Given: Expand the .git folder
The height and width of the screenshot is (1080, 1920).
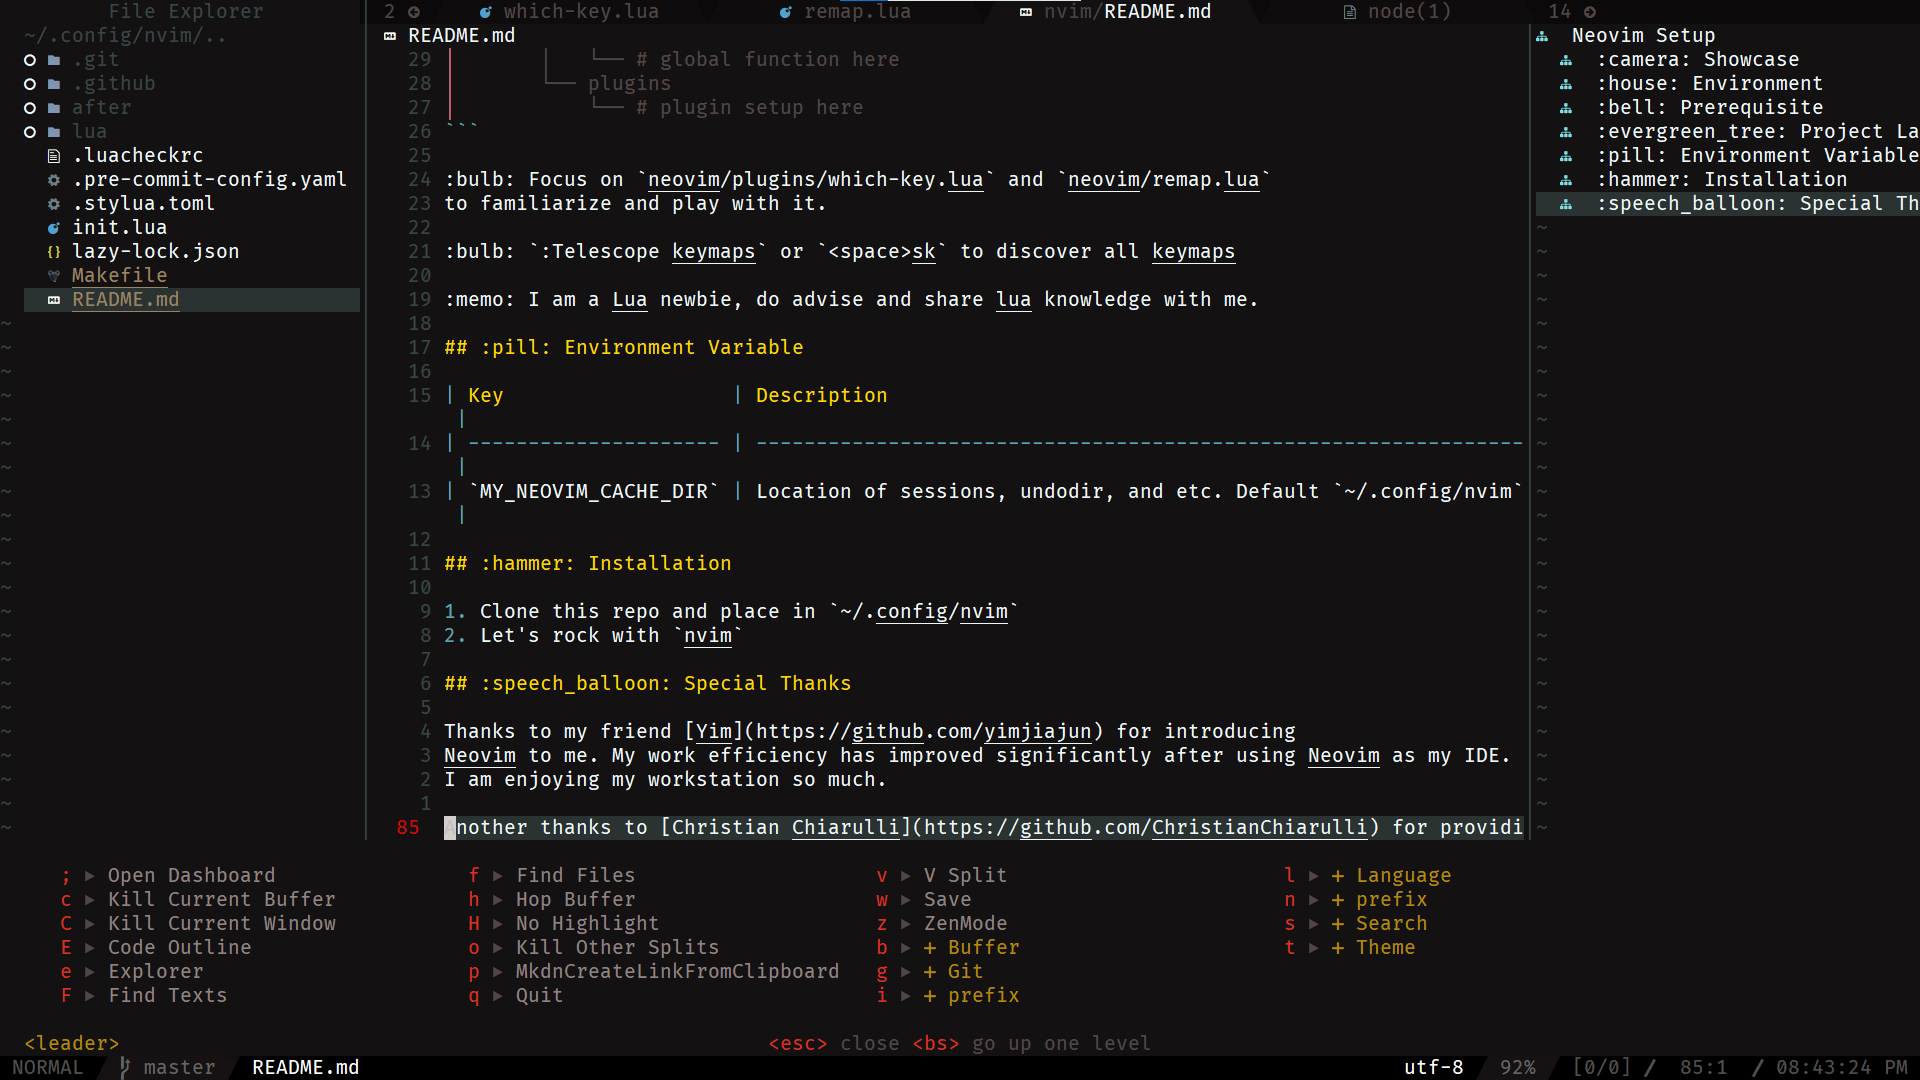Looking at the screenshot, I should pos(30,60).
